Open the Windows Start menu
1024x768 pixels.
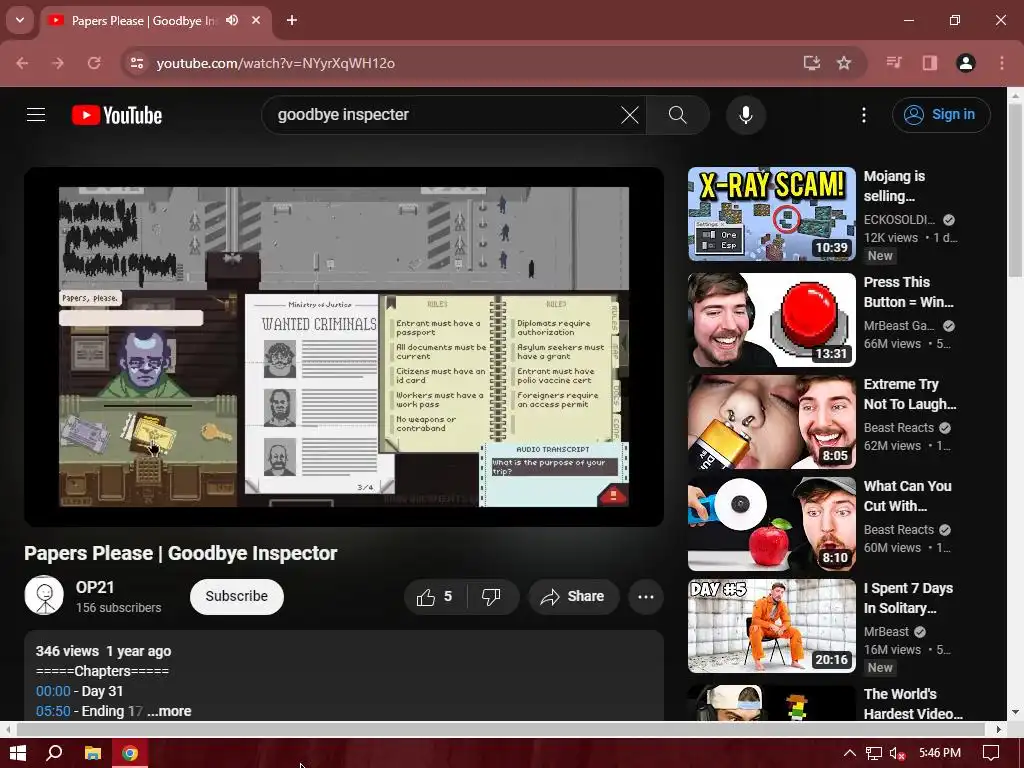tap(18, 753)
